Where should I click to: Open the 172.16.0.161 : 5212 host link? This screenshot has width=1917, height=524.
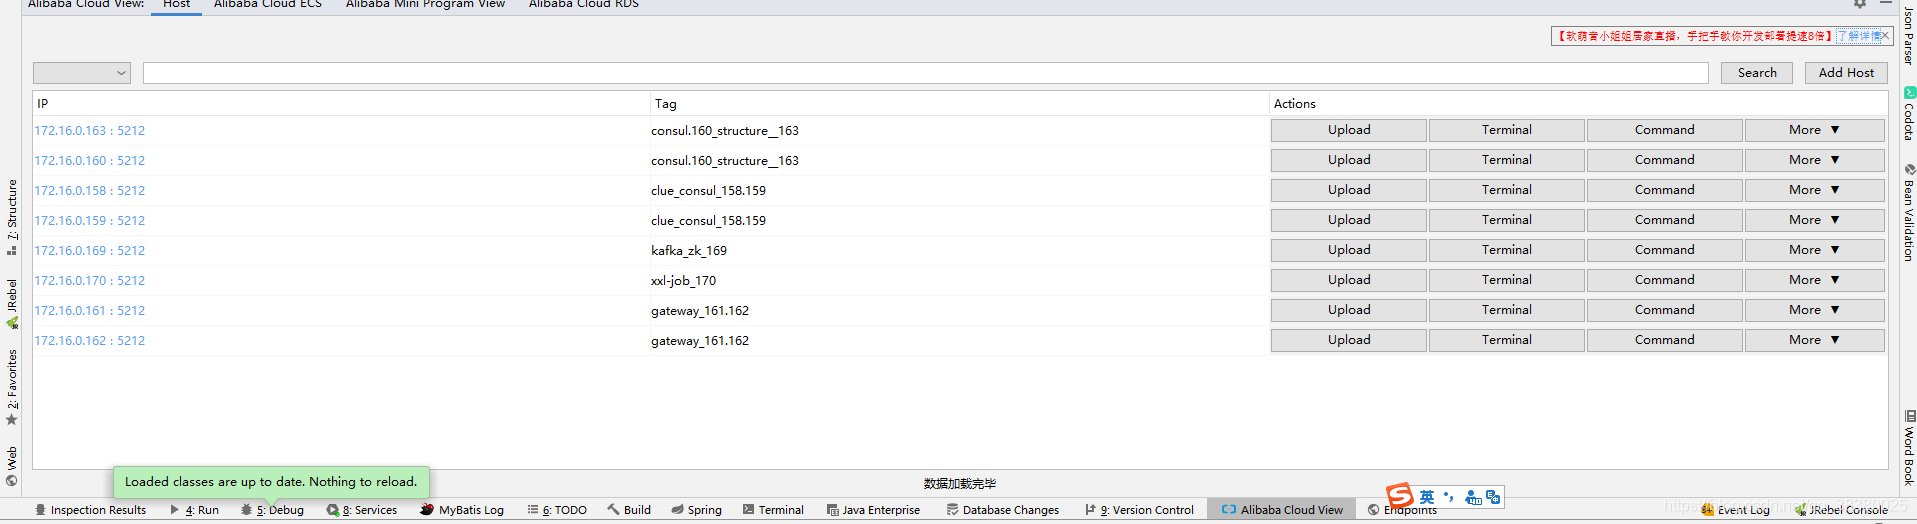90,311
